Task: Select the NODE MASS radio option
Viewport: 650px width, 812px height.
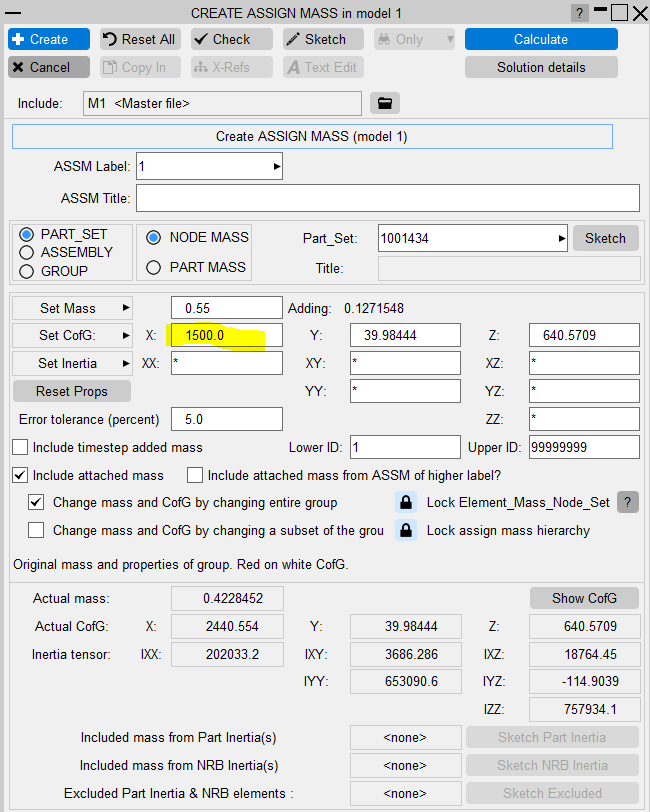Action: (153, 238)
